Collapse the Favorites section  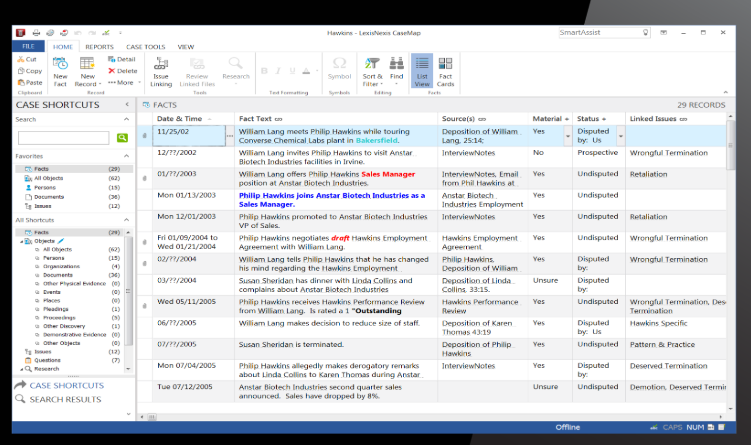(x=126, y=156)
